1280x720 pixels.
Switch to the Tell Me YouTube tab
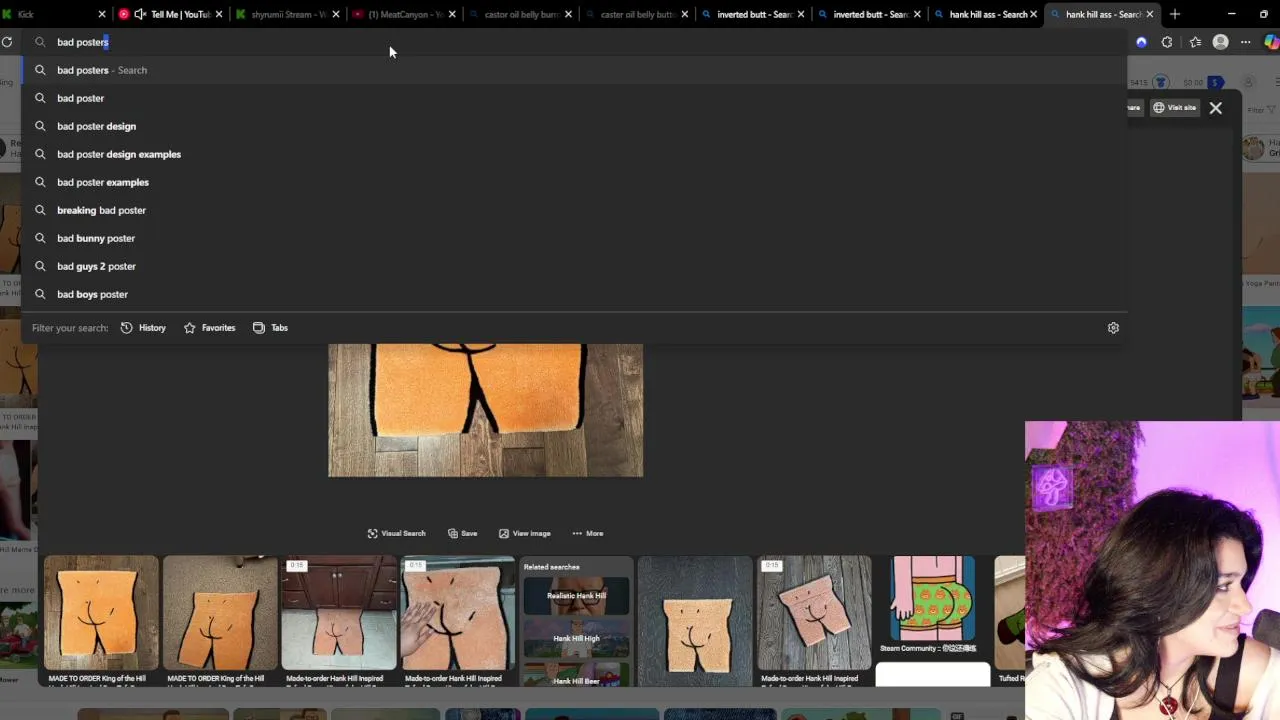170,14
